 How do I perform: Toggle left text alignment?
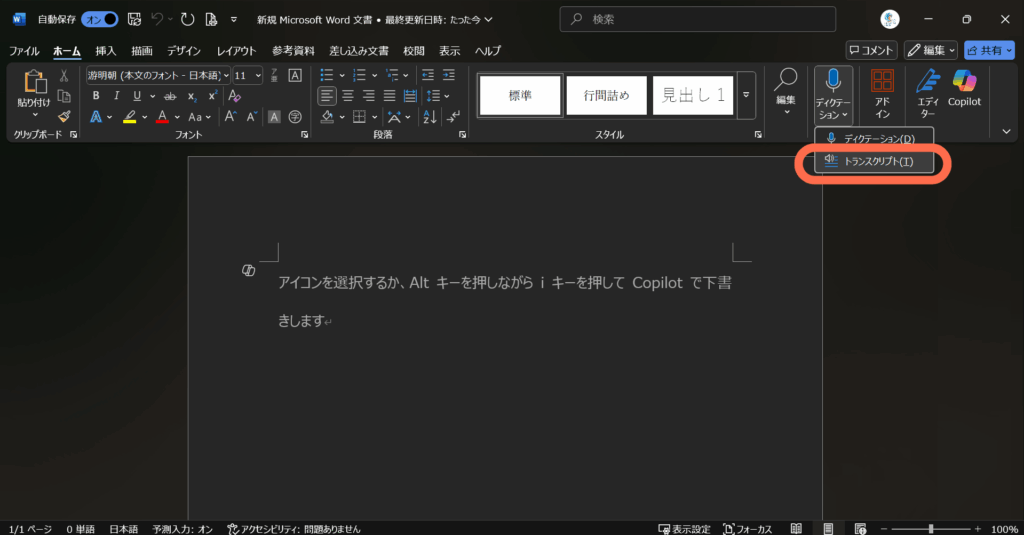(x=327, y=96)
